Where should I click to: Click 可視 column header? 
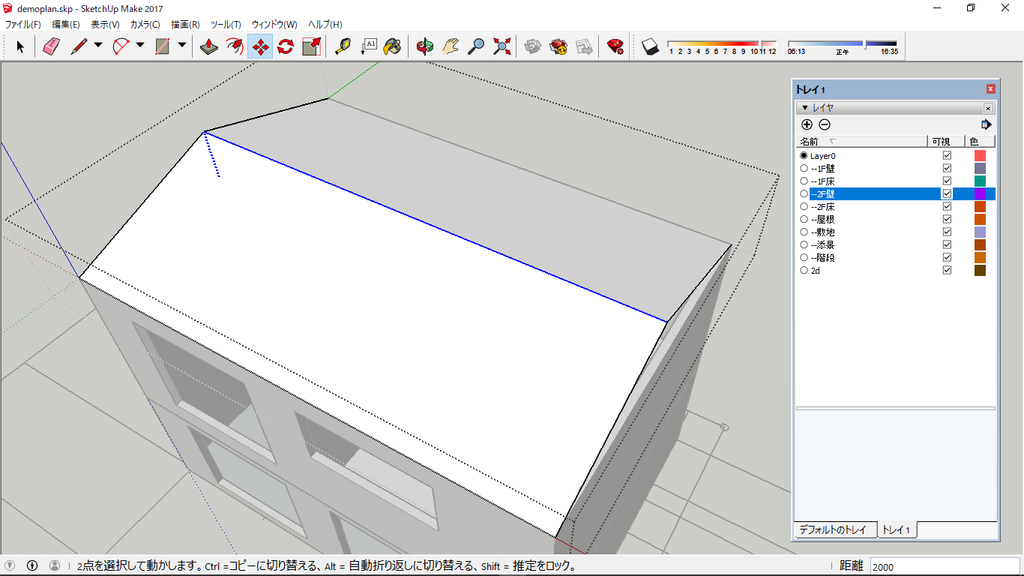tap(945, 142)
